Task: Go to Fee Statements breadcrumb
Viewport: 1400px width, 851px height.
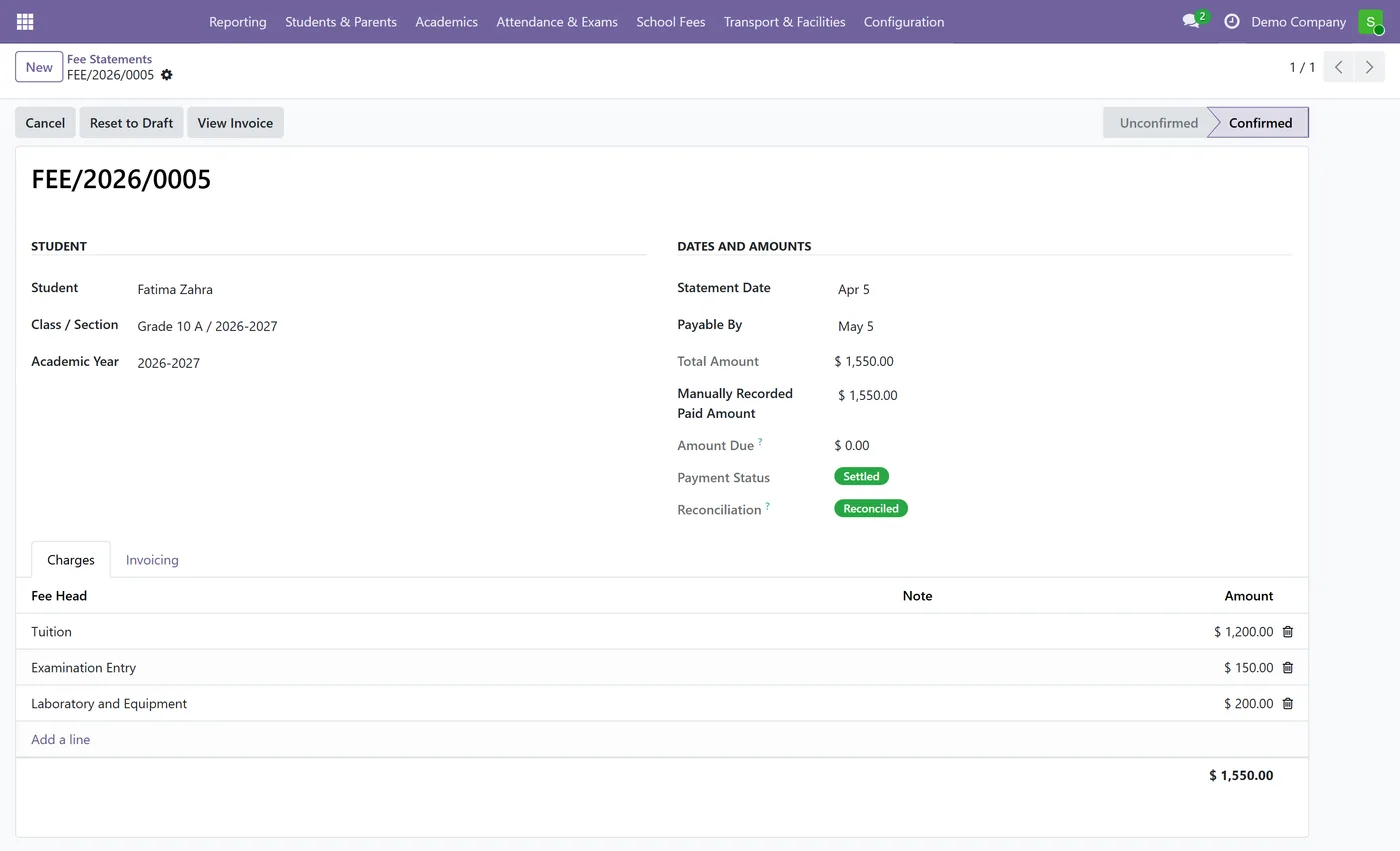Action: pyautogui.click(x=109, y=59)
